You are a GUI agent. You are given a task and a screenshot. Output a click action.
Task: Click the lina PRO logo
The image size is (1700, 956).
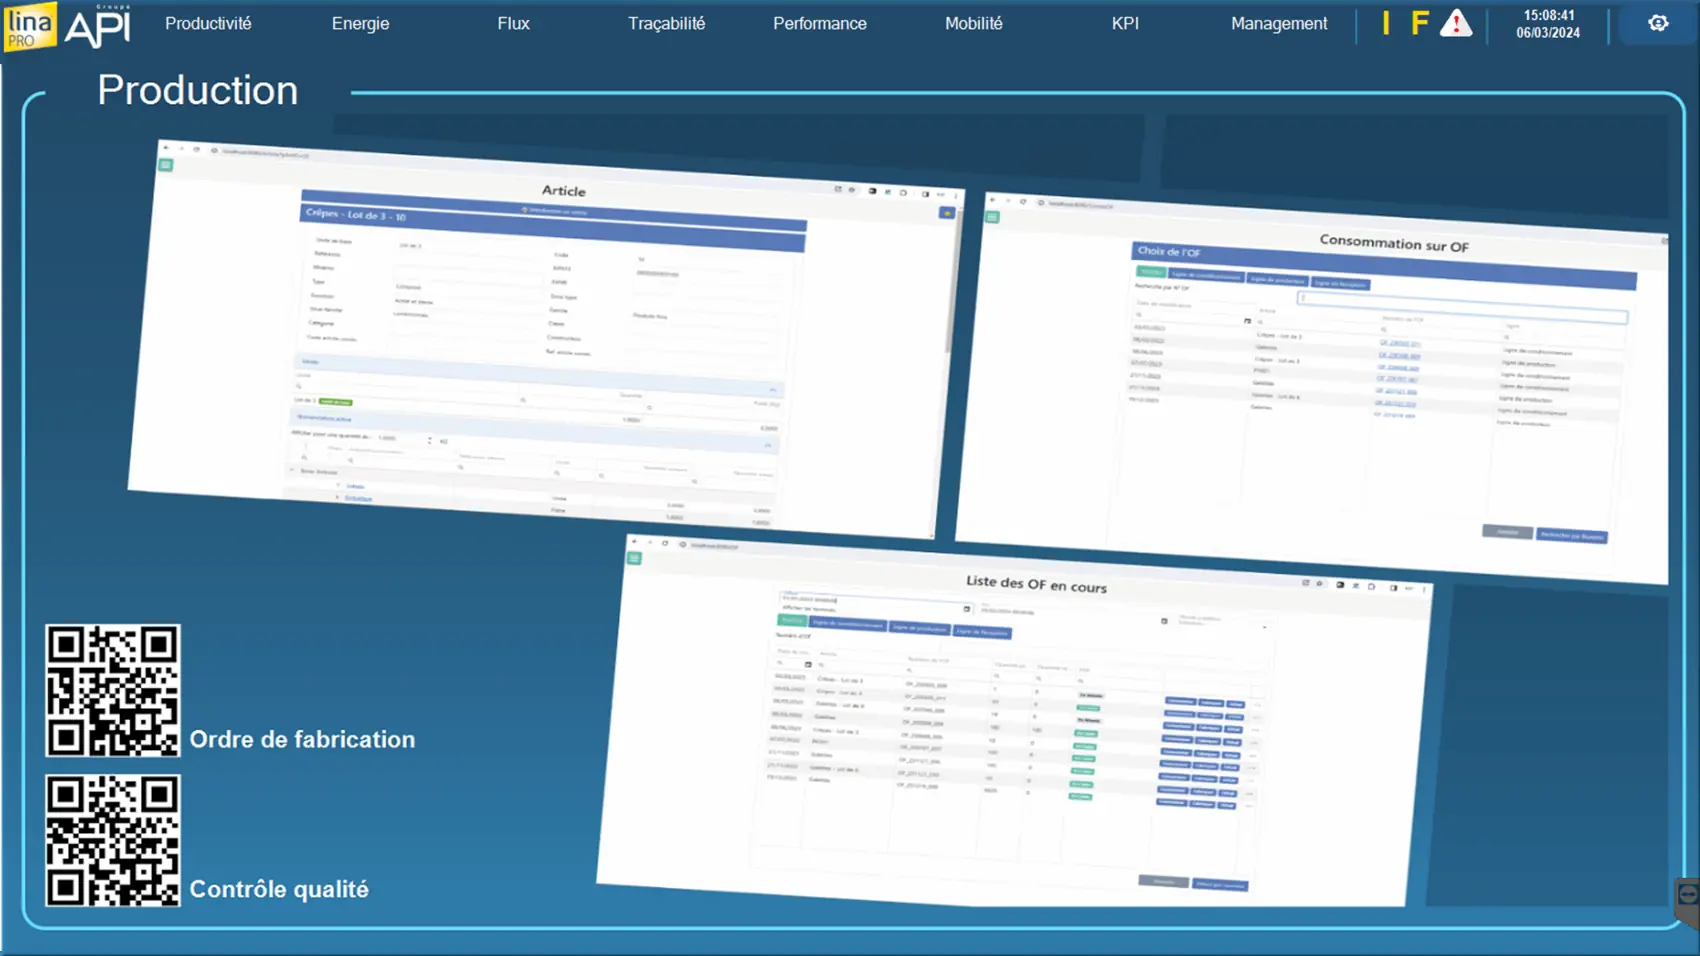[x=29, y=26]
